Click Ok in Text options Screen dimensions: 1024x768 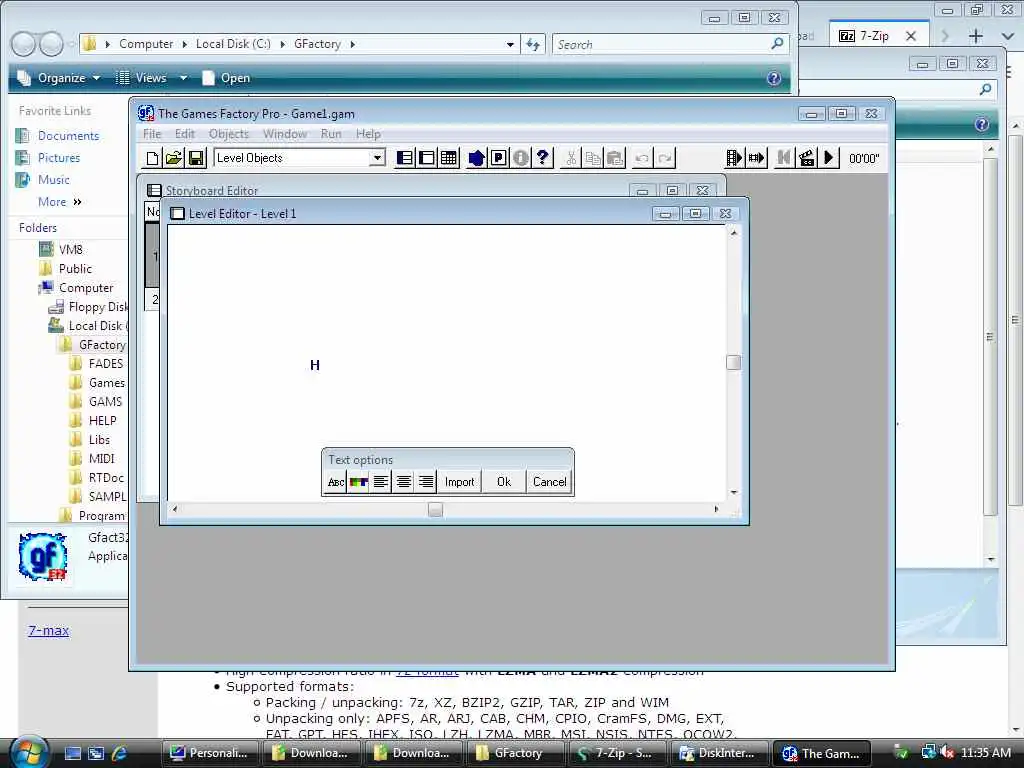tap(504, 482)
